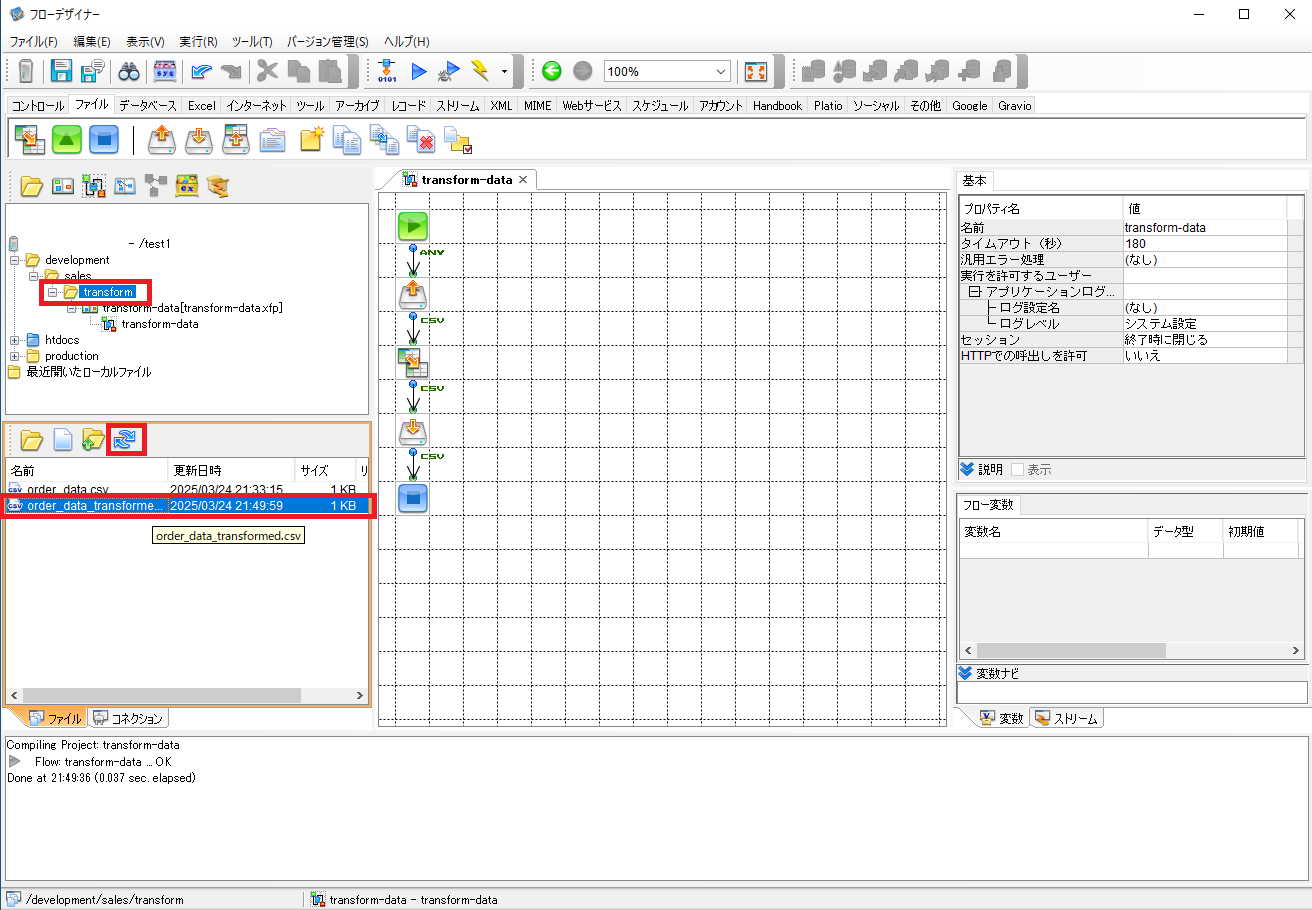Start debug execution with the bug icon
The height and width of the screenshot is (910, 1312).
(x=449, y=70)
